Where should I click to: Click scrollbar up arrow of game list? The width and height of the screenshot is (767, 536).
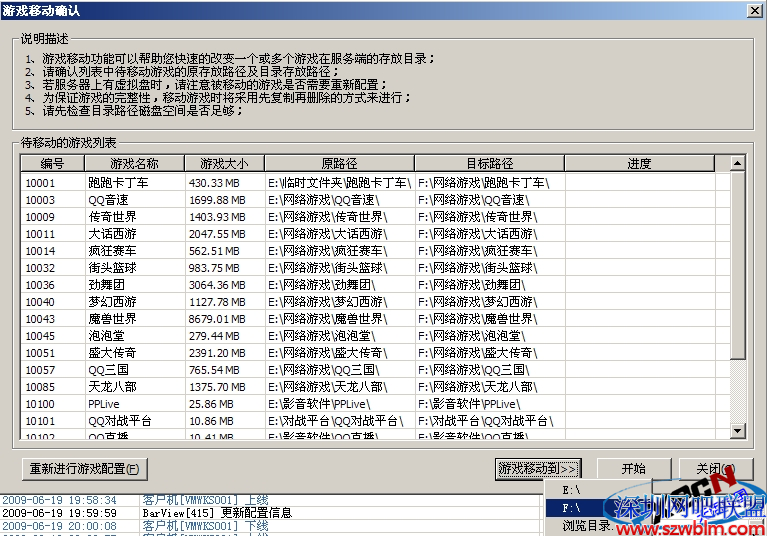point(738,163)
